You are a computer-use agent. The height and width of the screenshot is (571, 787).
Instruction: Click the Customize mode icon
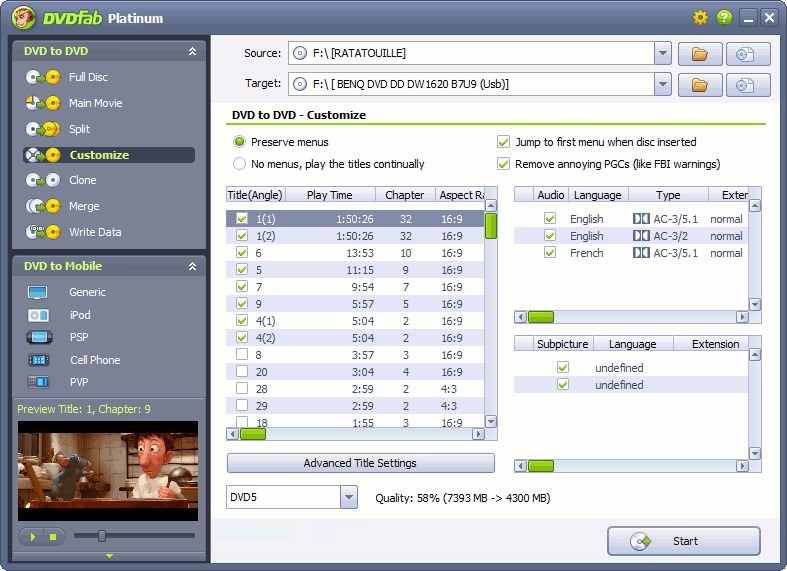pyautogui.click(x=43, y=155)
